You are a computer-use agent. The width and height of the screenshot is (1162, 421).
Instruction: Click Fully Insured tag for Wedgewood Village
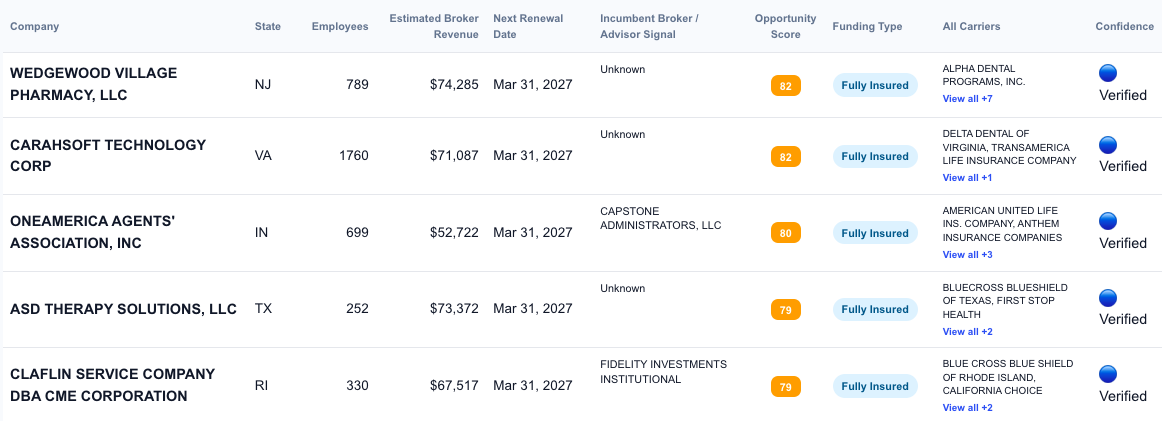[x=875, y=86]
